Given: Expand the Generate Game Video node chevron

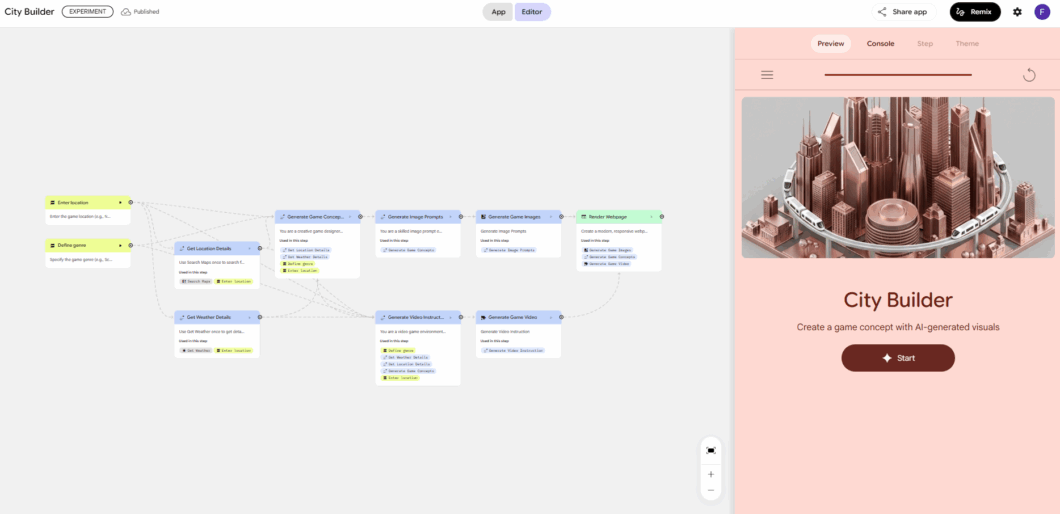Looking at the screenshot, I should coord(551,317).
